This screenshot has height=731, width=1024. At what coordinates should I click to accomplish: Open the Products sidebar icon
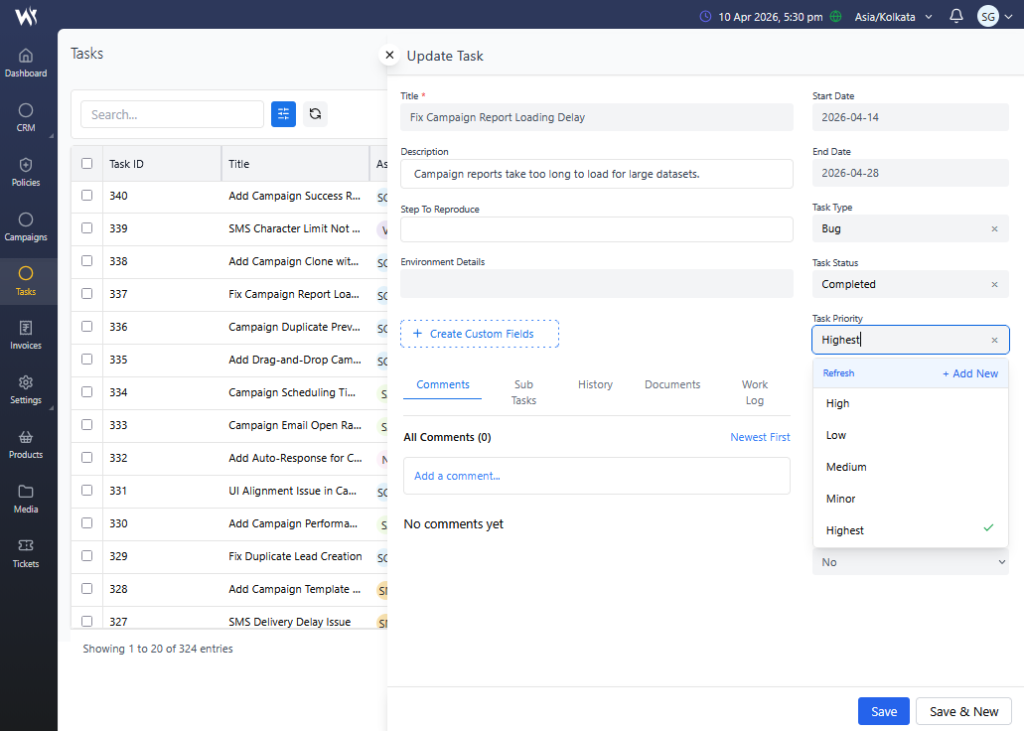click(25, 444)
